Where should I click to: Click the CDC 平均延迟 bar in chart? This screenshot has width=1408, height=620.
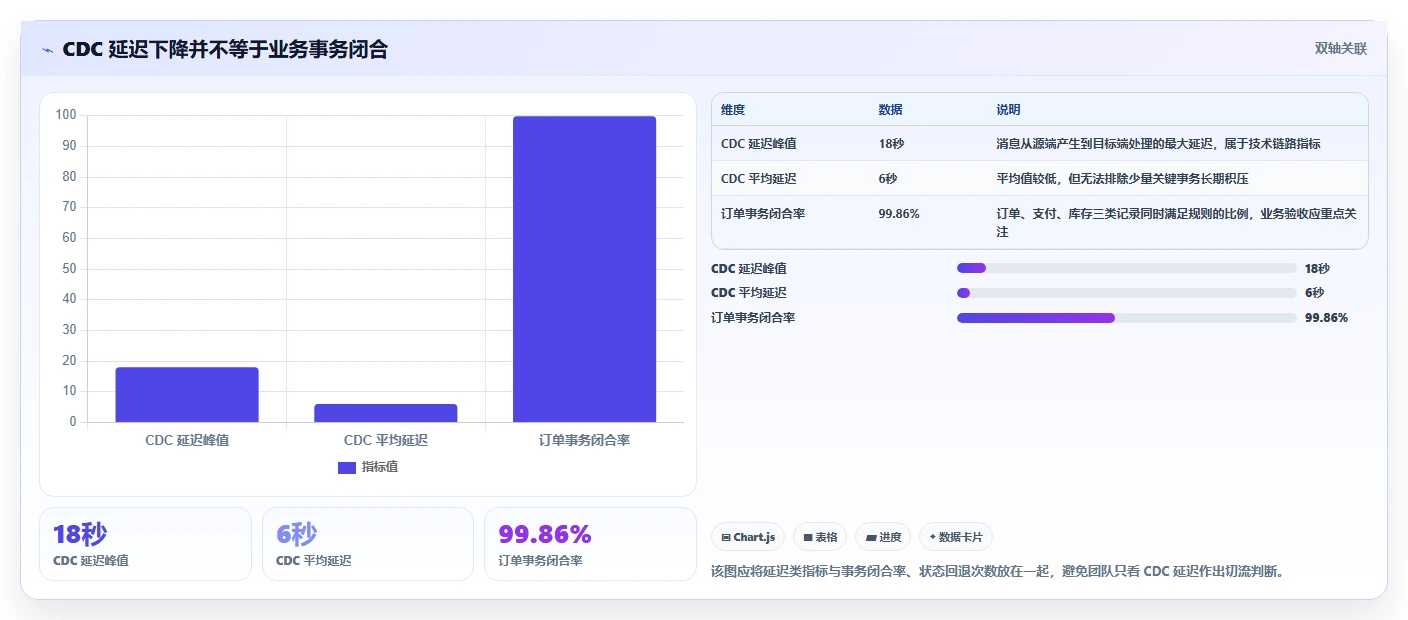pyautogui.click(x=386, y=413)
